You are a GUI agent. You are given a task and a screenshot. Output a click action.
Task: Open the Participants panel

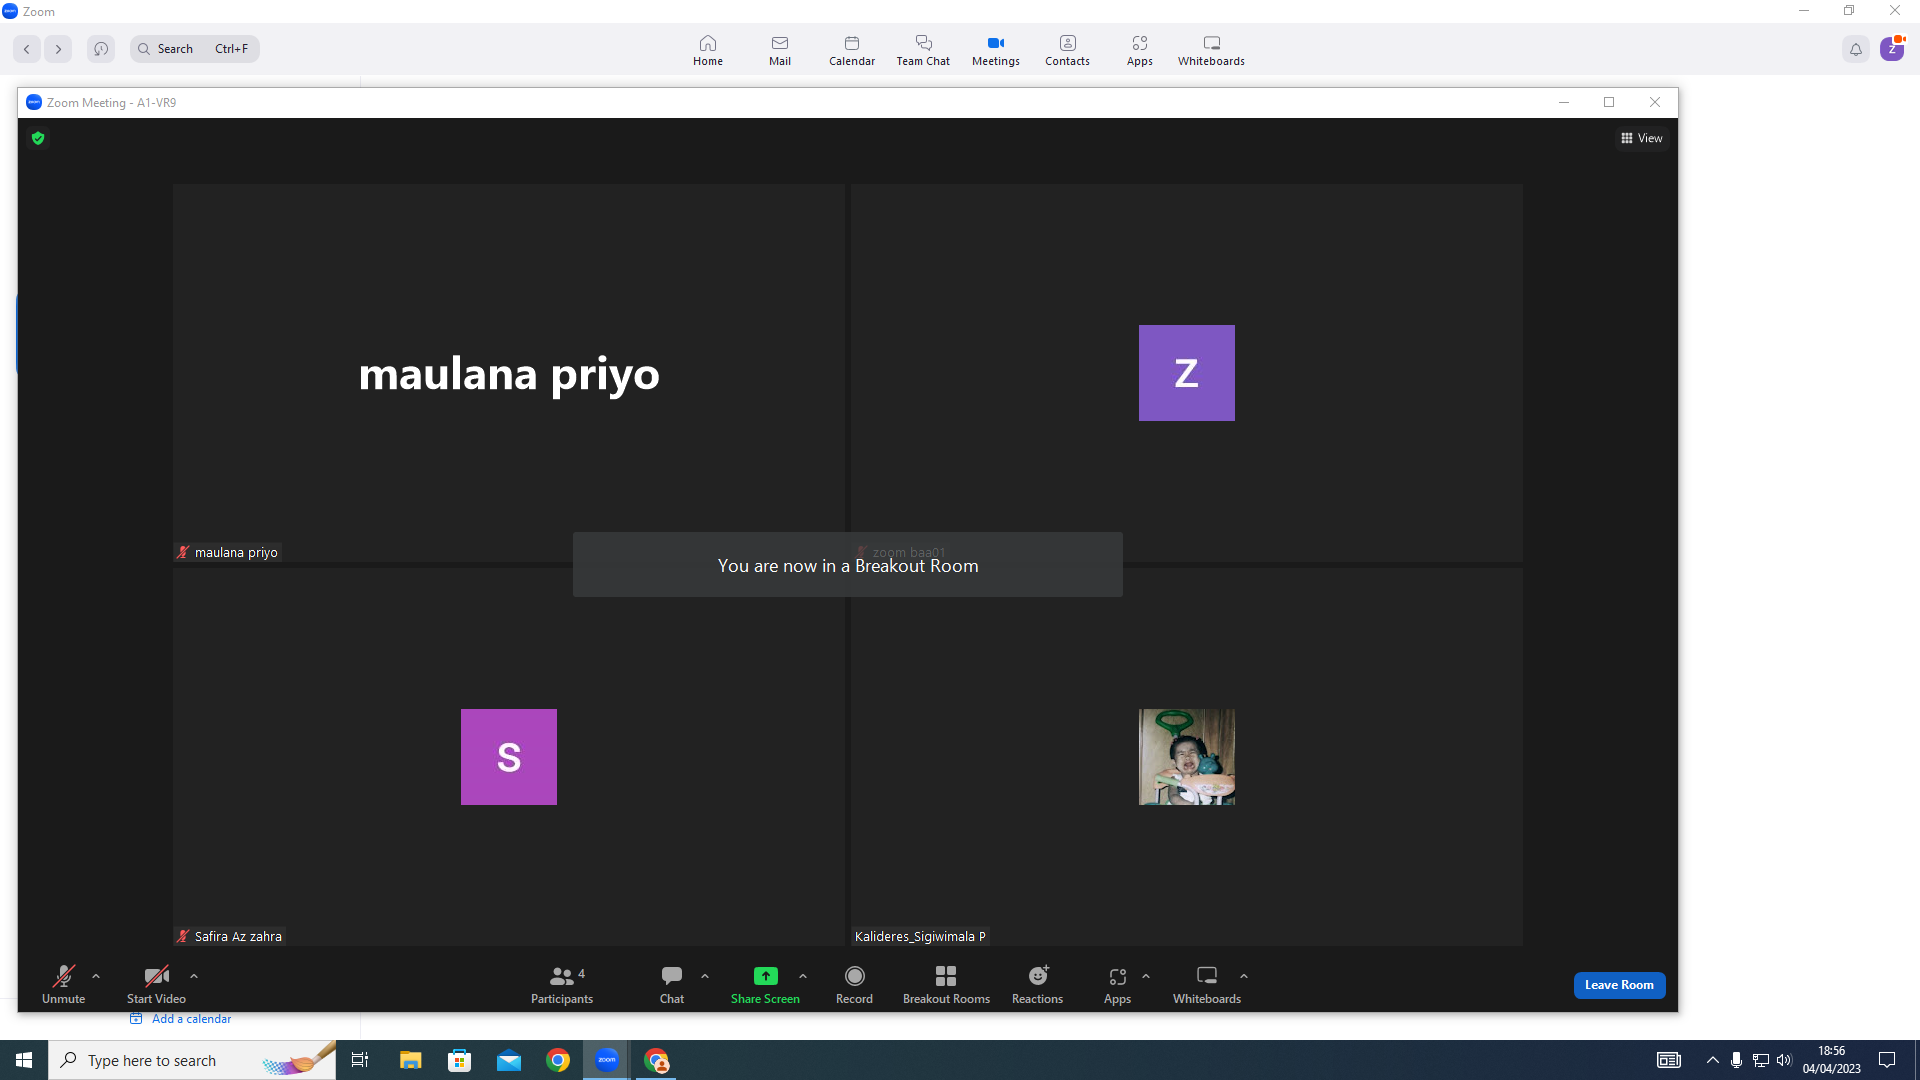(562, 984)
